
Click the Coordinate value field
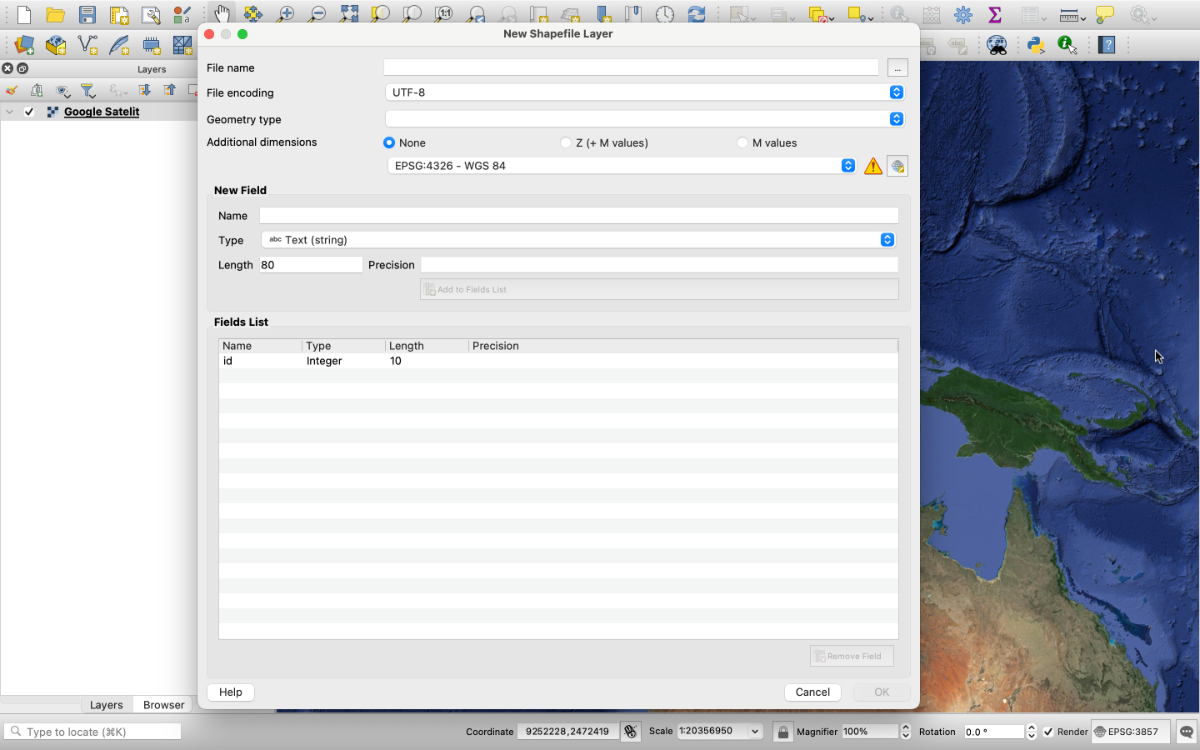568,732
